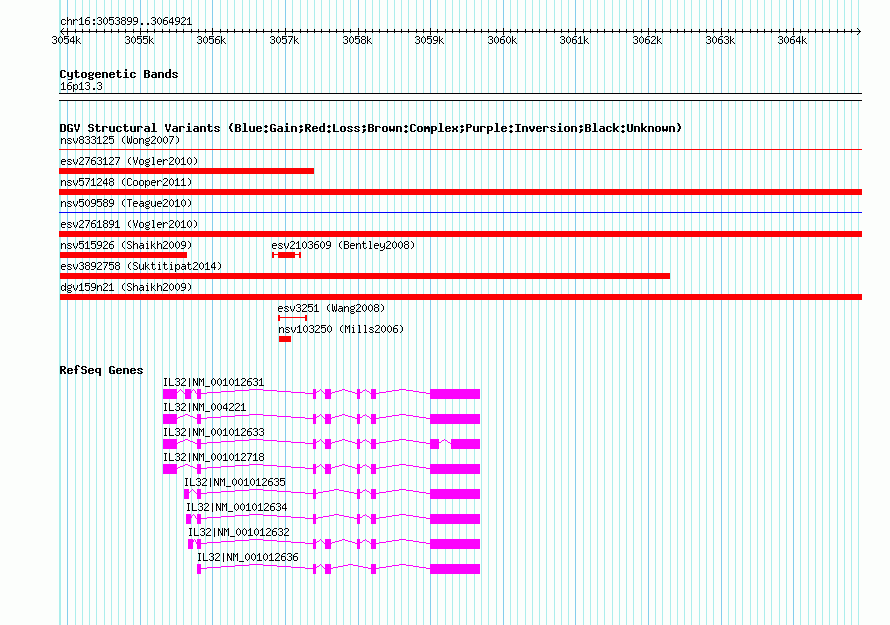Click the esv3892758 long red bar
Image resolution: width=890 pixels, height=625 pixels.
point(364,276)
